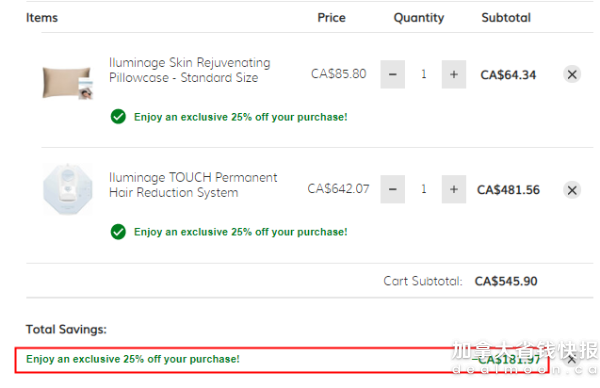The image size is (600, 388).
Task: Click the pillowcase quantity field showing 1
Action: (x=423, y=74)
